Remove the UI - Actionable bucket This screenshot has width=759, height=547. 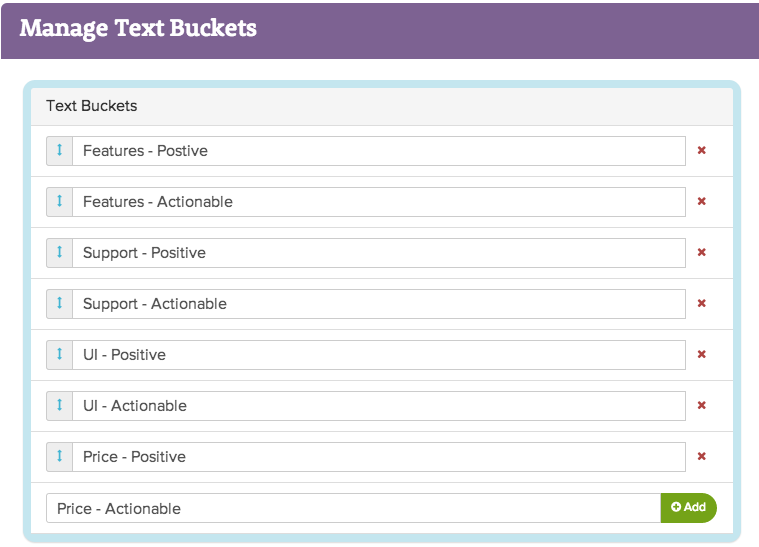coord(701,406)
